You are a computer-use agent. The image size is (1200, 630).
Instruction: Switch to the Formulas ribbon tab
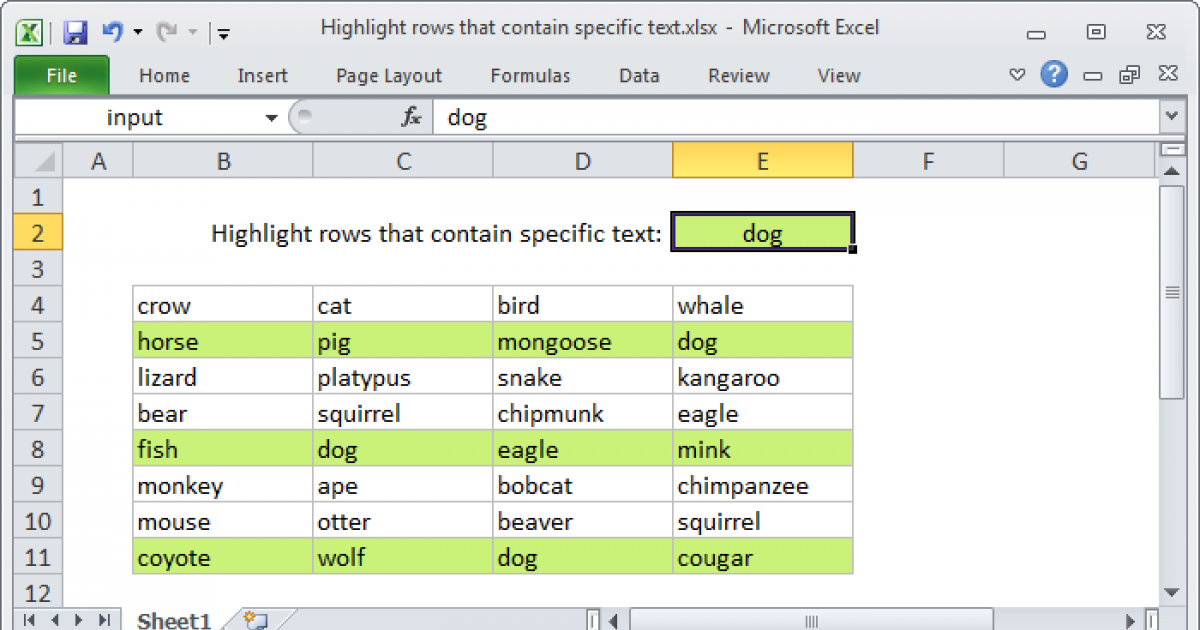(x=530, y=75)
